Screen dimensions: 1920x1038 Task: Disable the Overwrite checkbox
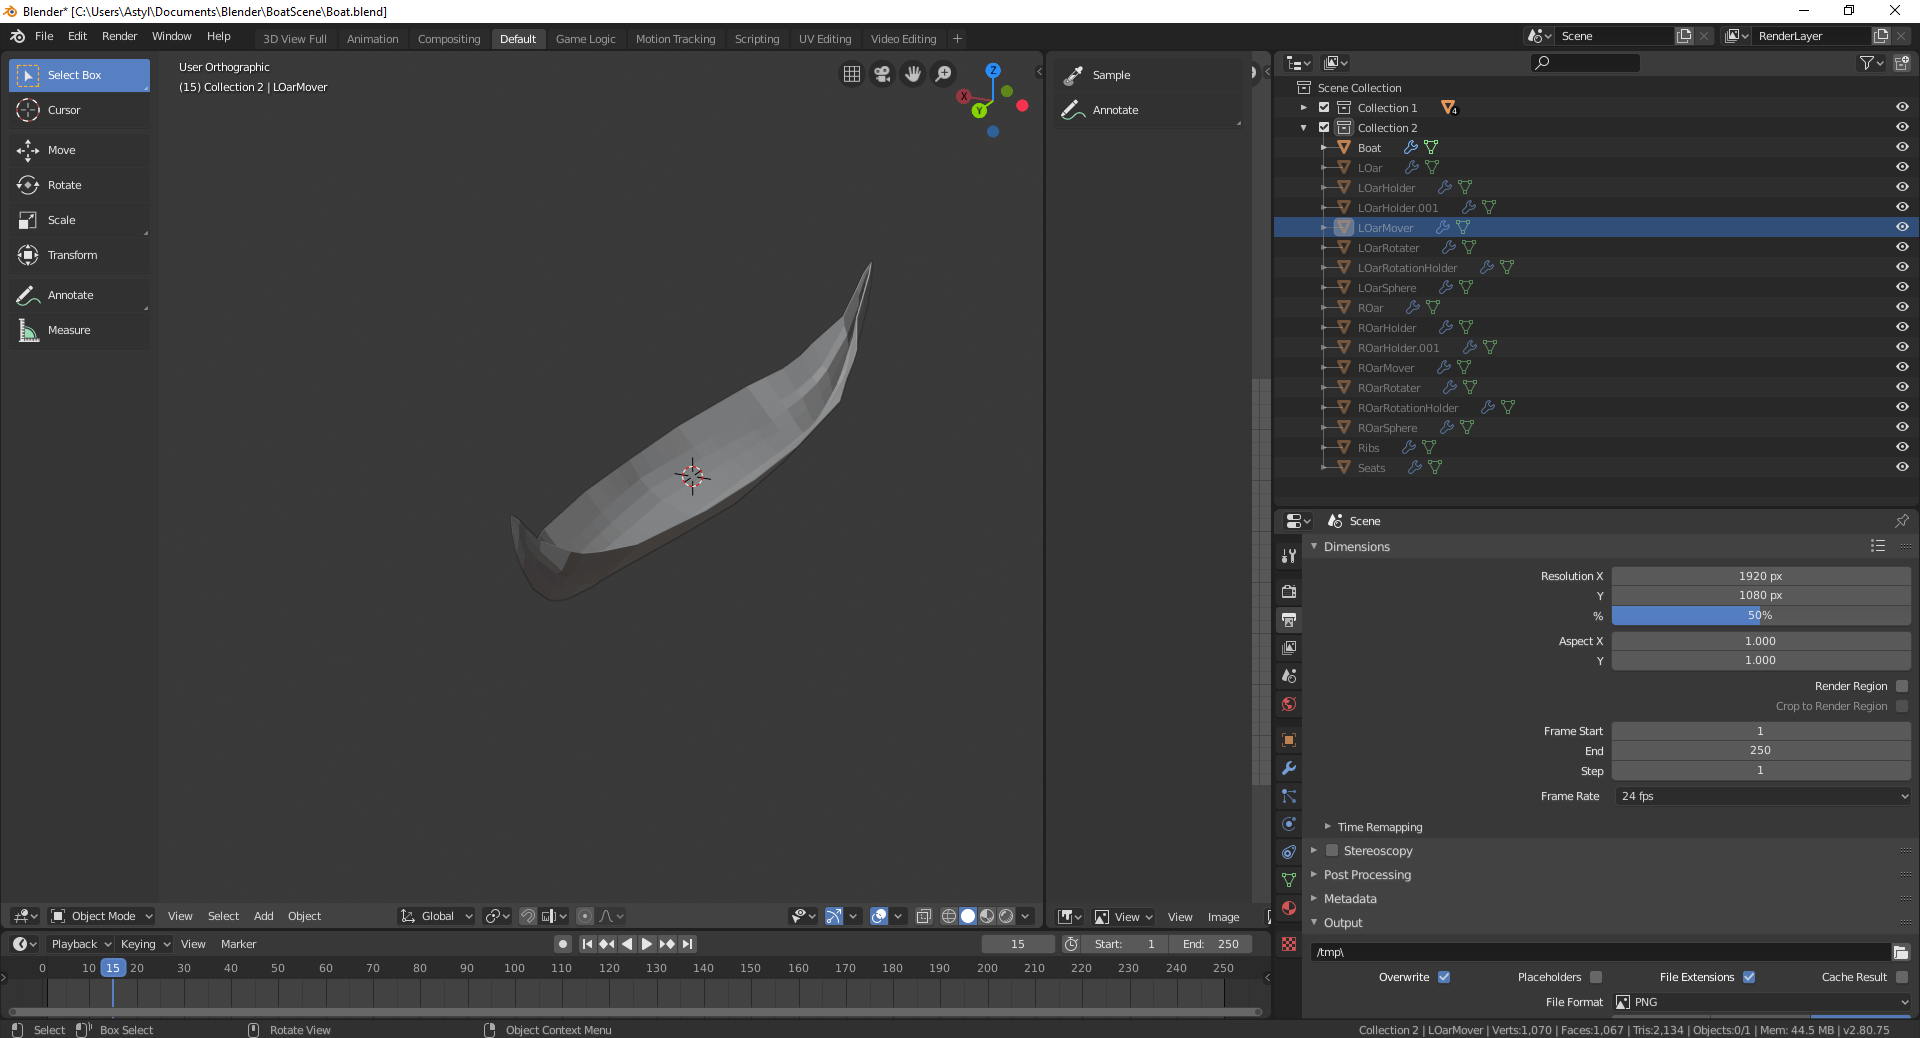point(1444,977)
